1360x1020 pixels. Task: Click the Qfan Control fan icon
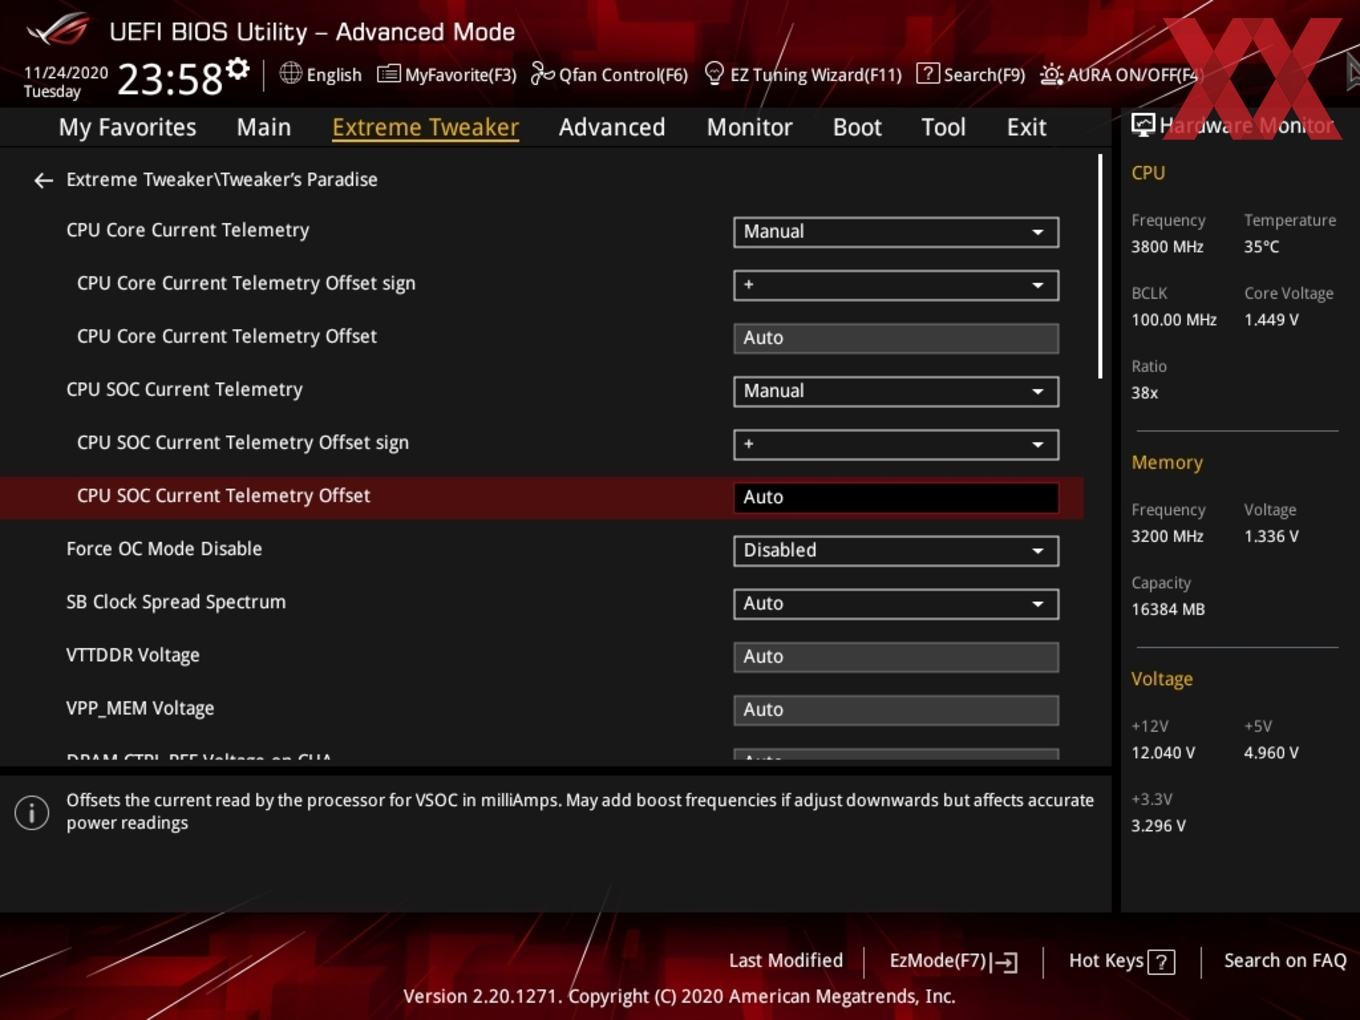point(542,74)
